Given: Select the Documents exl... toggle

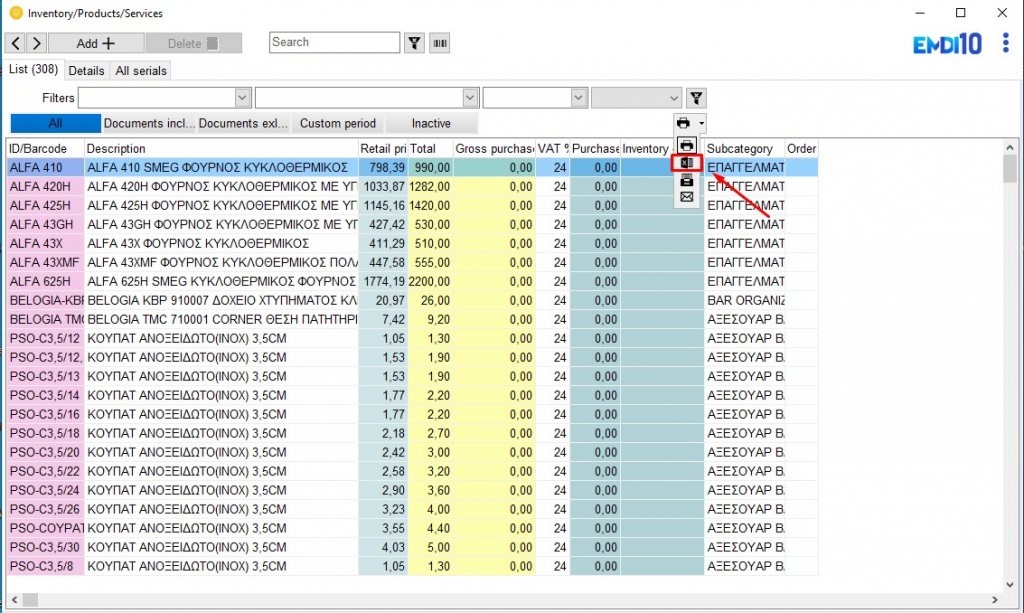Looking at the screenshot, I should click(x=243, y=123).
